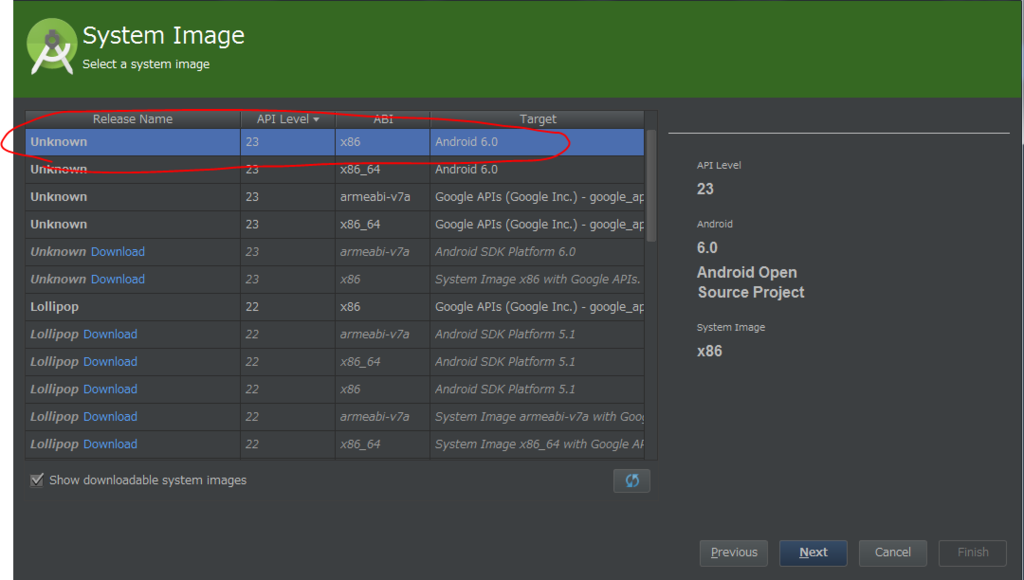The height and width of the screenshot is (580, 1024).
Task: Click the Previous button
Action: [x=734, y=553]
